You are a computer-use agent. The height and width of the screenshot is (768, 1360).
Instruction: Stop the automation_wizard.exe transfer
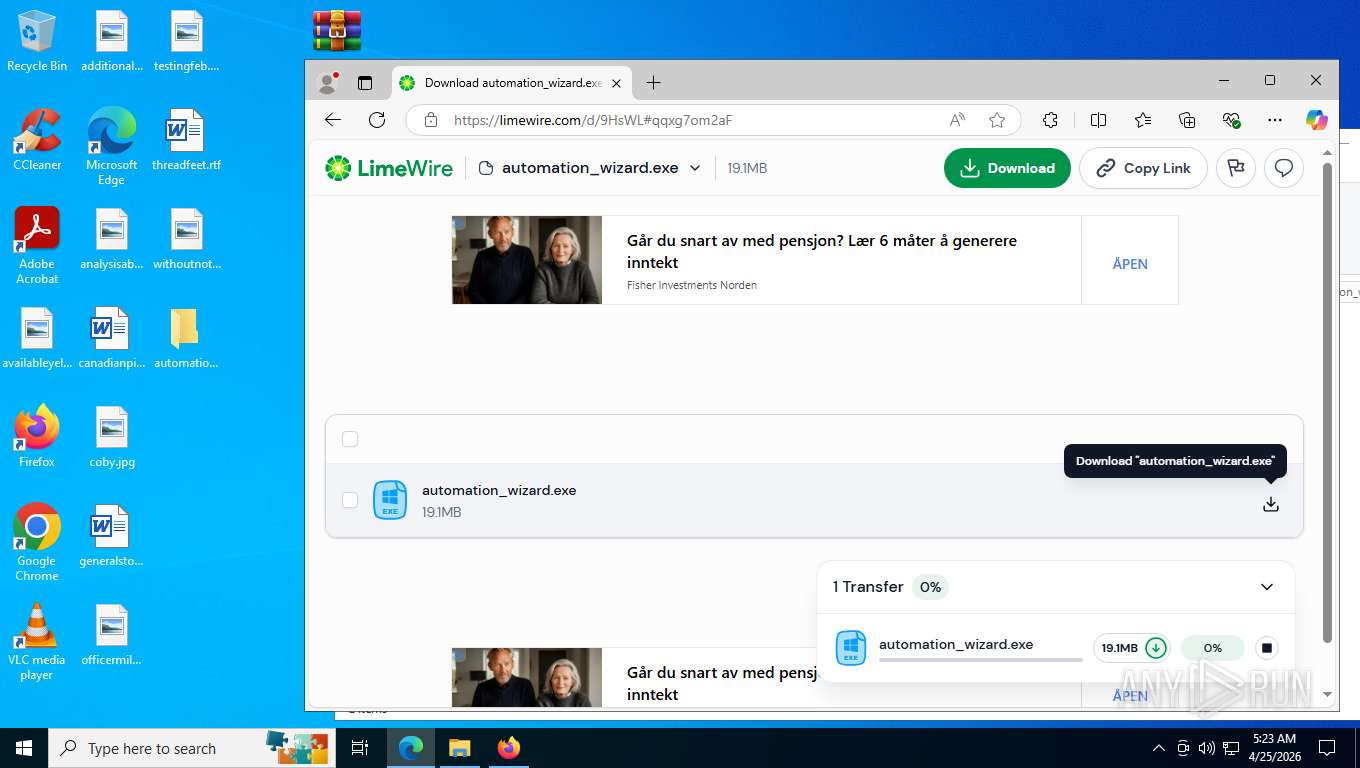[x=1267, y=648]
